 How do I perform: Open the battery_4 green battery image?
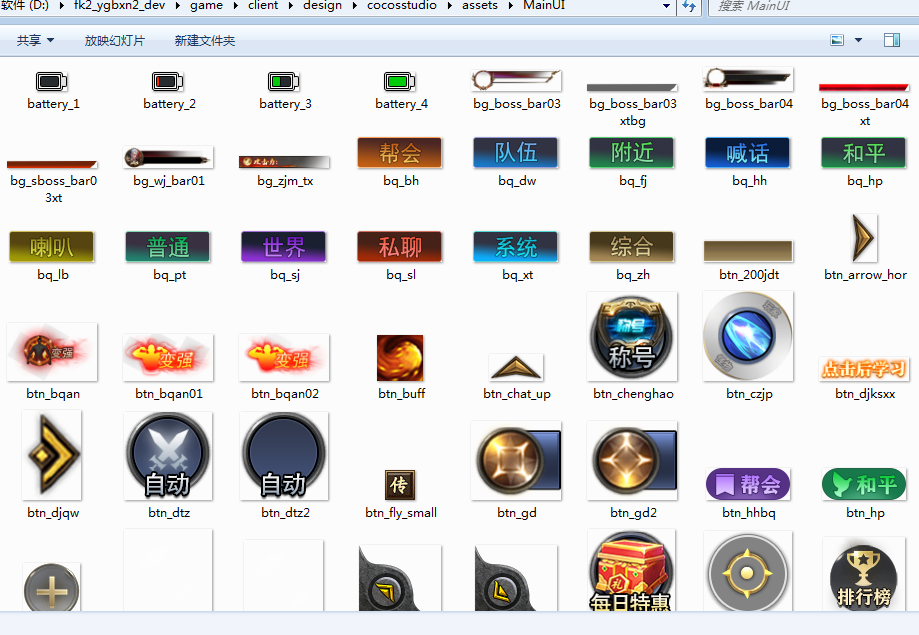pos(400,82)
